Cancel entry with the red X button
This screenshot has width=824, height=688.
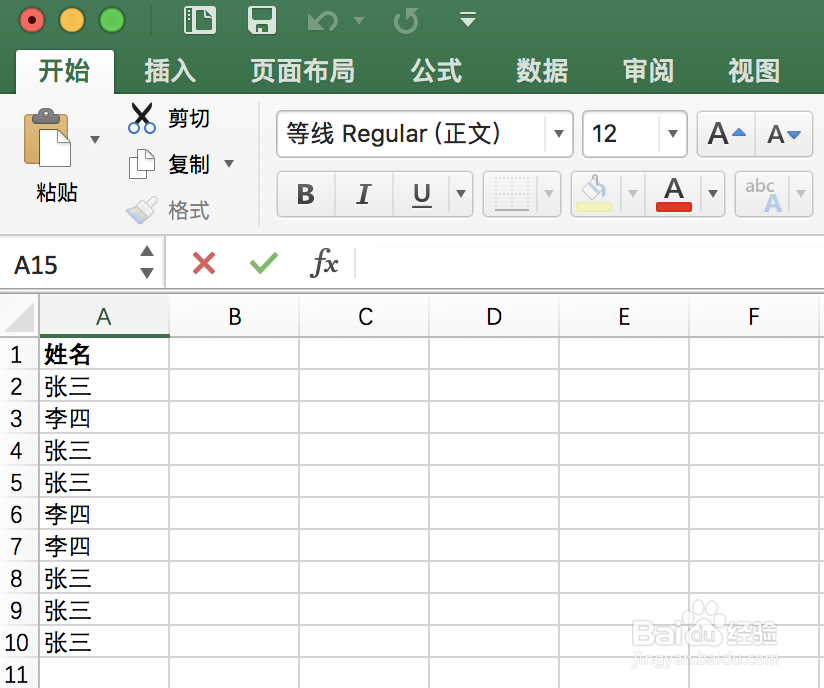[x=203, y=263]
